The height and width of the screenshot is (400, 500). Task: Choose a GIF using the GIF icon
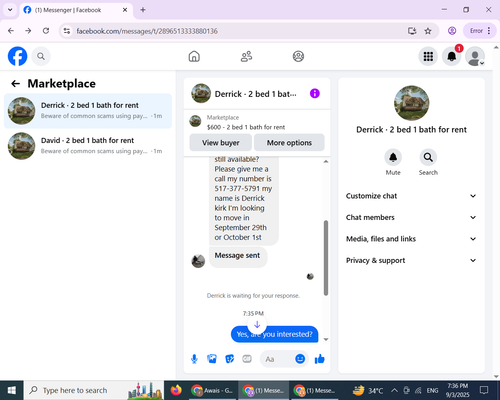click(x=247, y=359)
